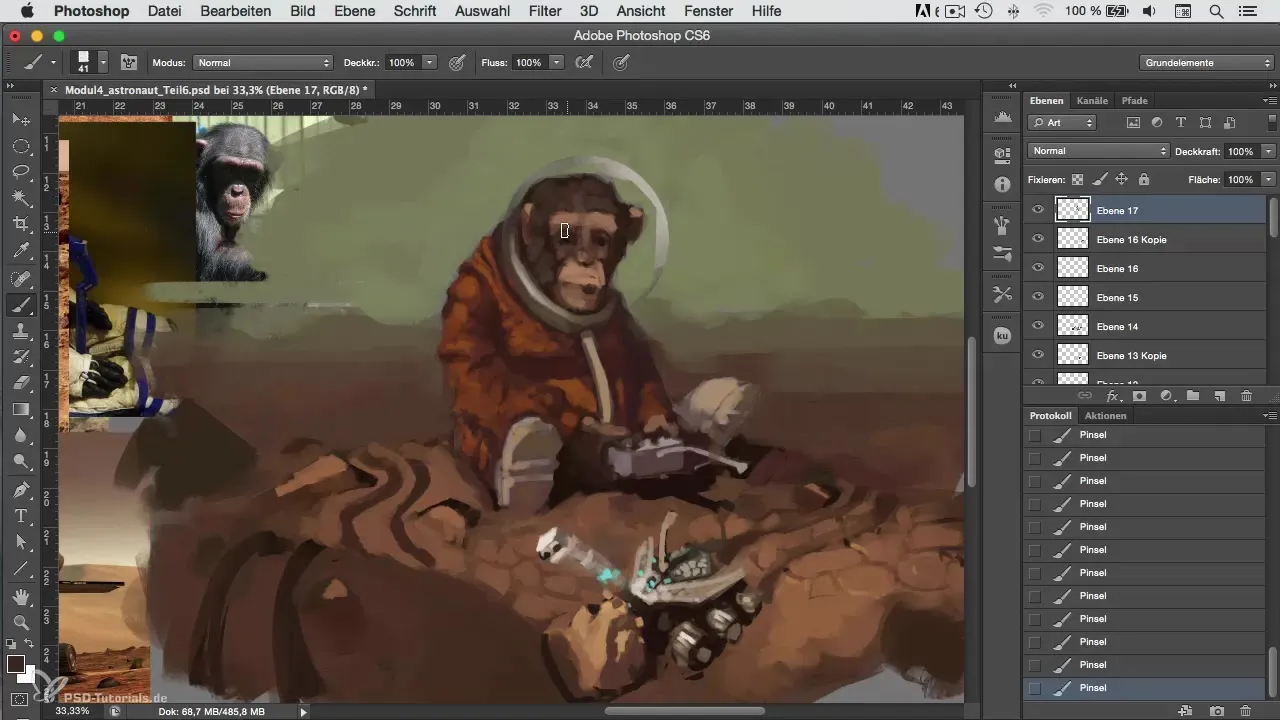Open Grundelemente workspace dropdown

pos(1206,62)
